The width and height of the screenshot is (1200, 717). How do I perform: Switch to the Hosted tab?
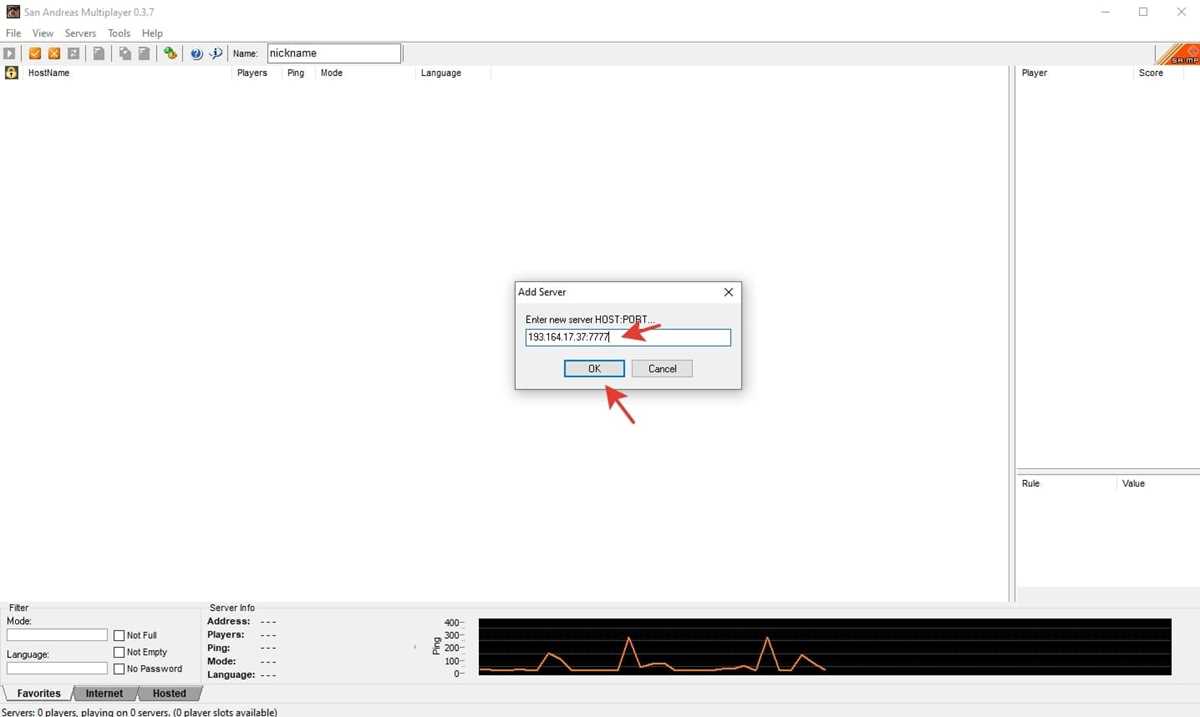tap(169, 693)
